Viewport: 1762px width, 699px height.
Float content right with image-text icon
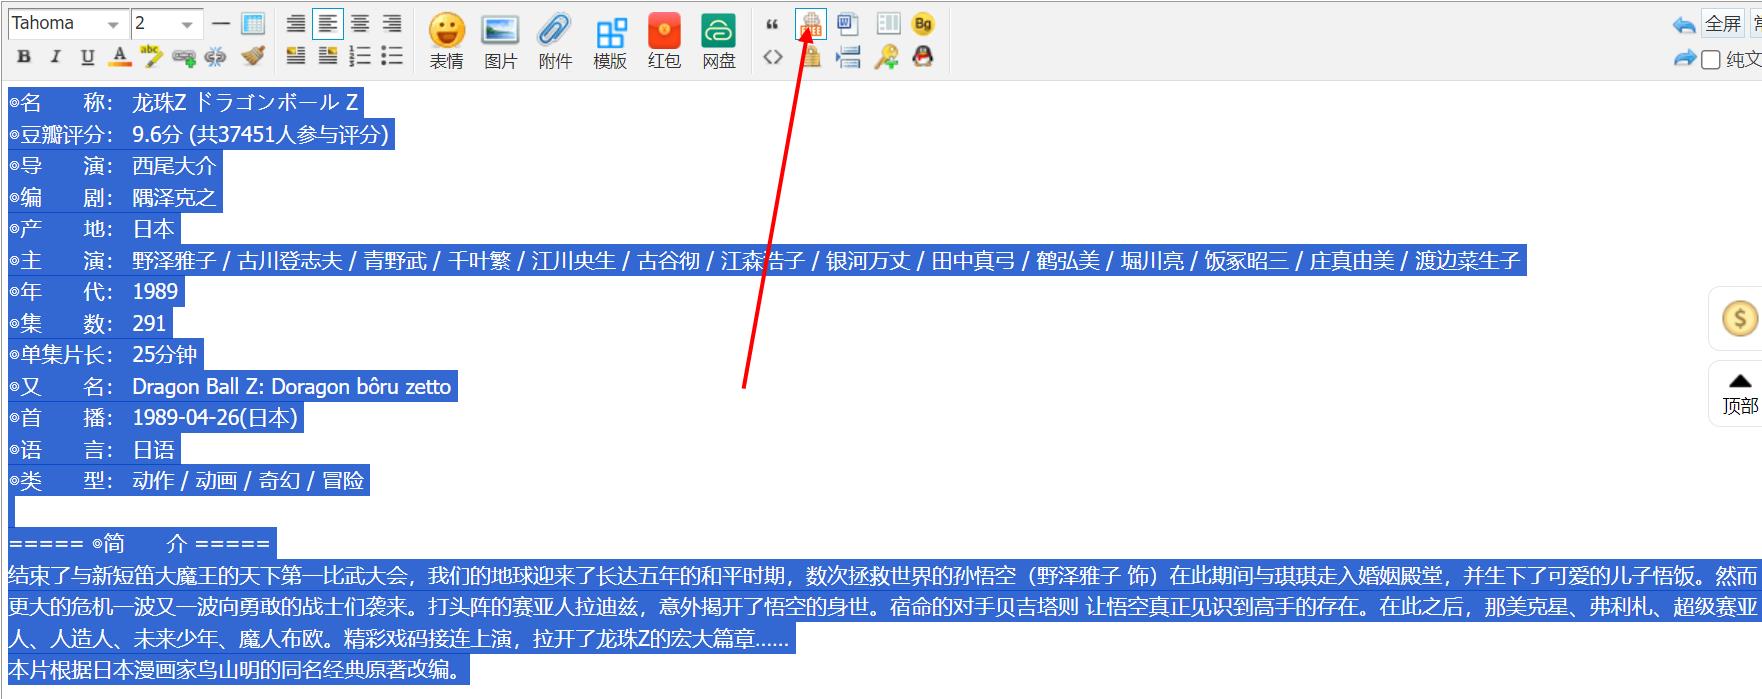point(328,56)
